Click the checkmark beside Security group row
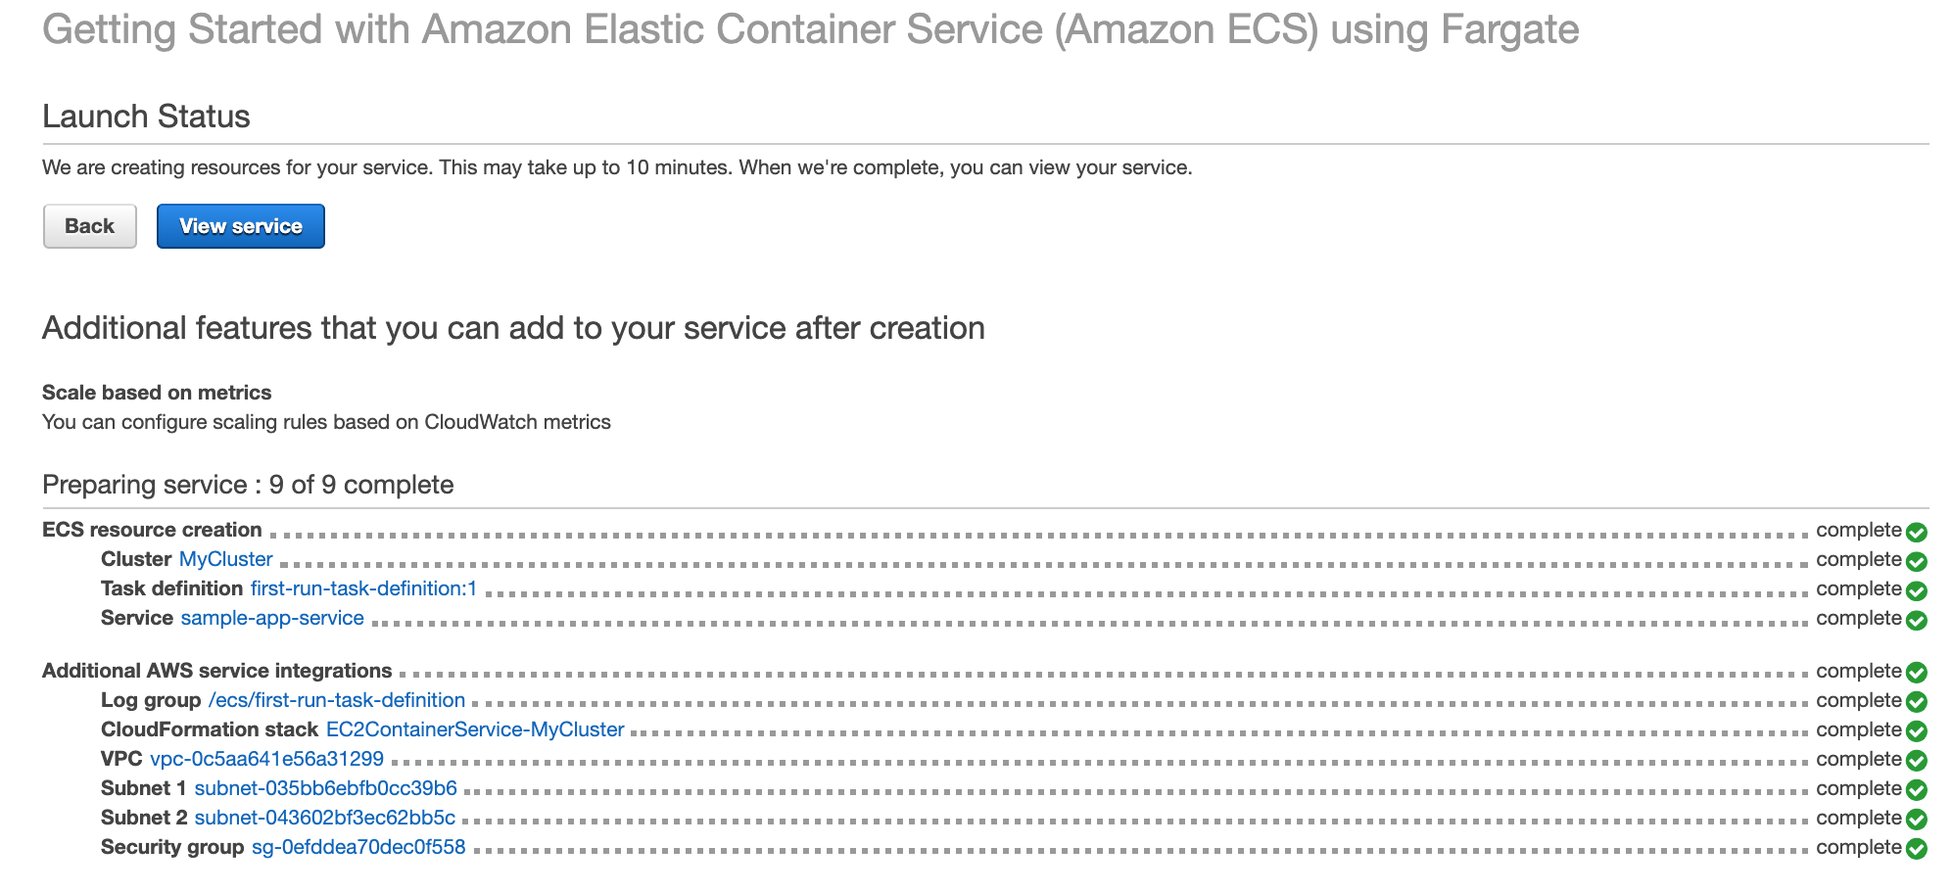The image size is (1953, 893). pyautogui.click(x=1916, y=847)
